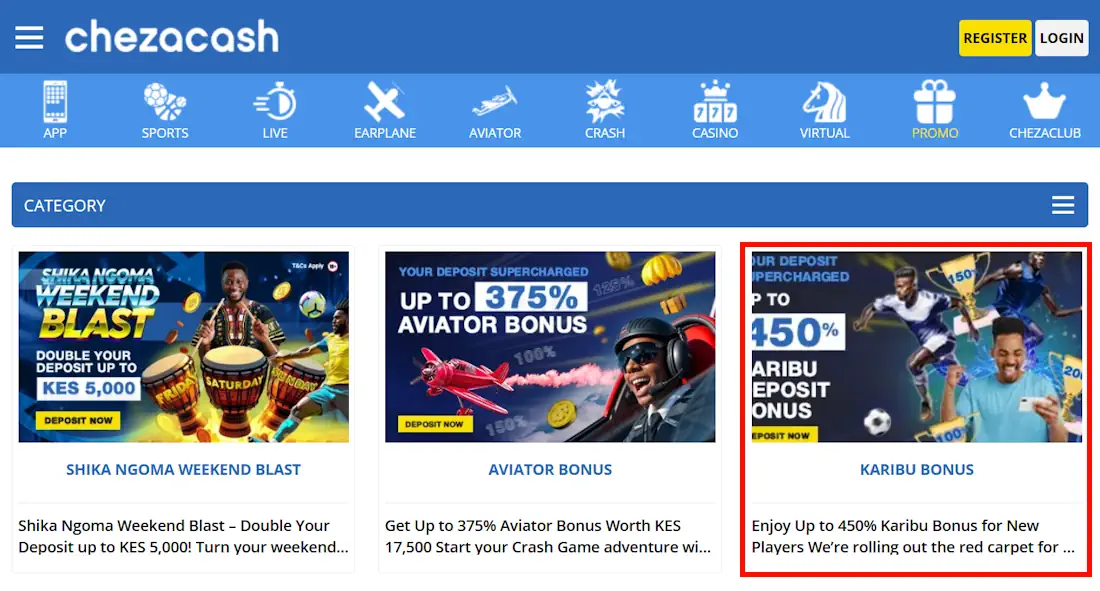Go to the SPORTS balls icon
The width and height of the screenshot is (1100, 591).
click(165, 102)
